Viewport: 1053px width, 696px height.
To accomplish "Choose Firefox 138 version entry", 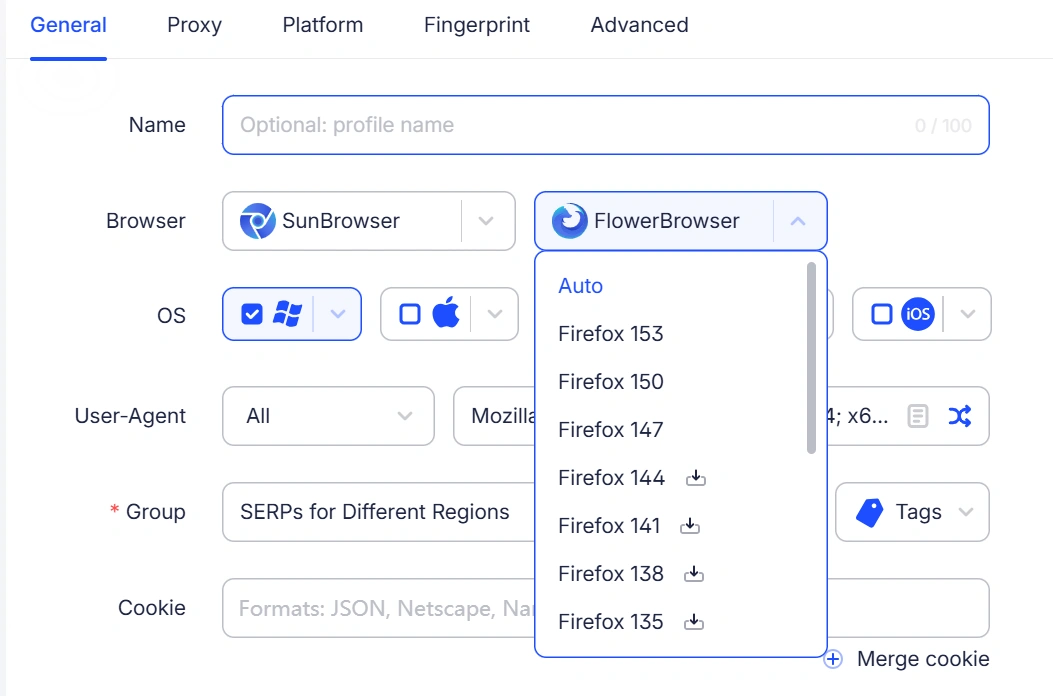I will (610, 574).
